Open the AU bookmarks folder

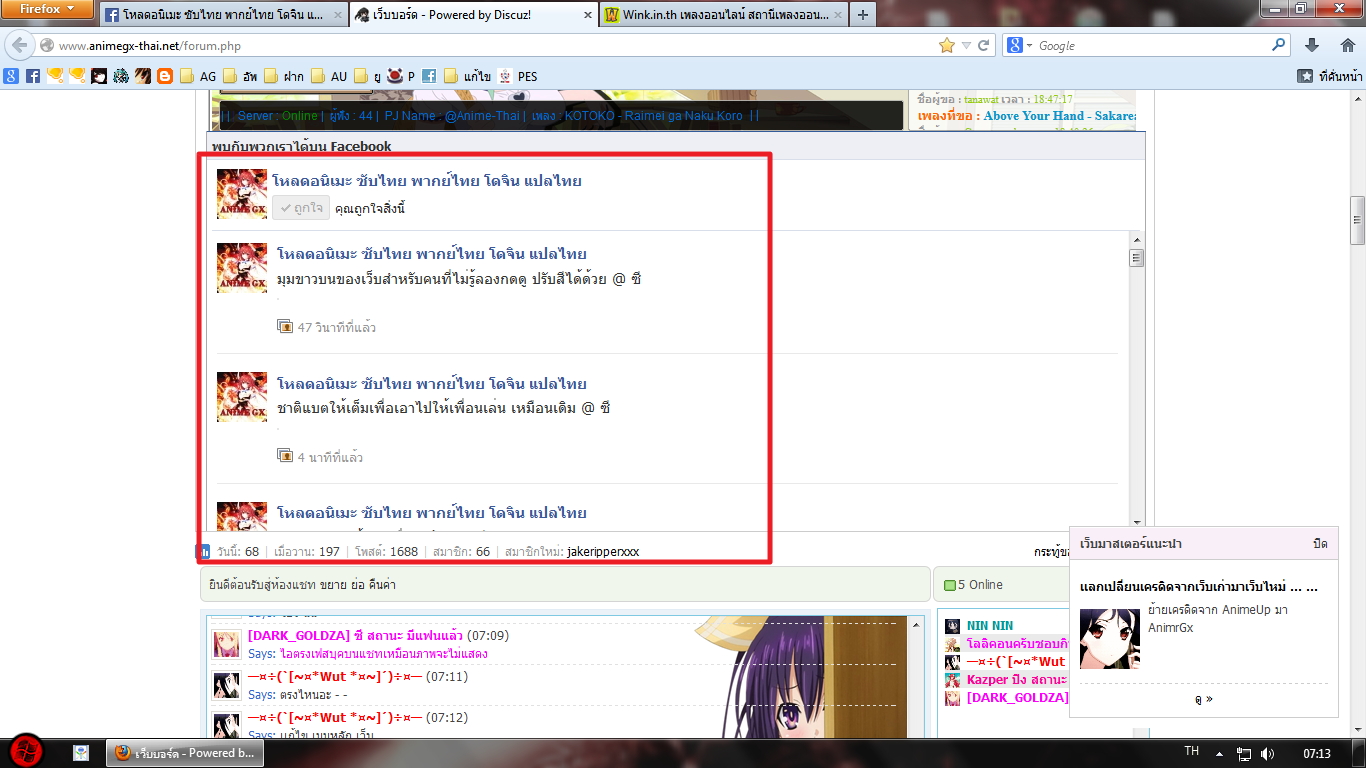329,76
